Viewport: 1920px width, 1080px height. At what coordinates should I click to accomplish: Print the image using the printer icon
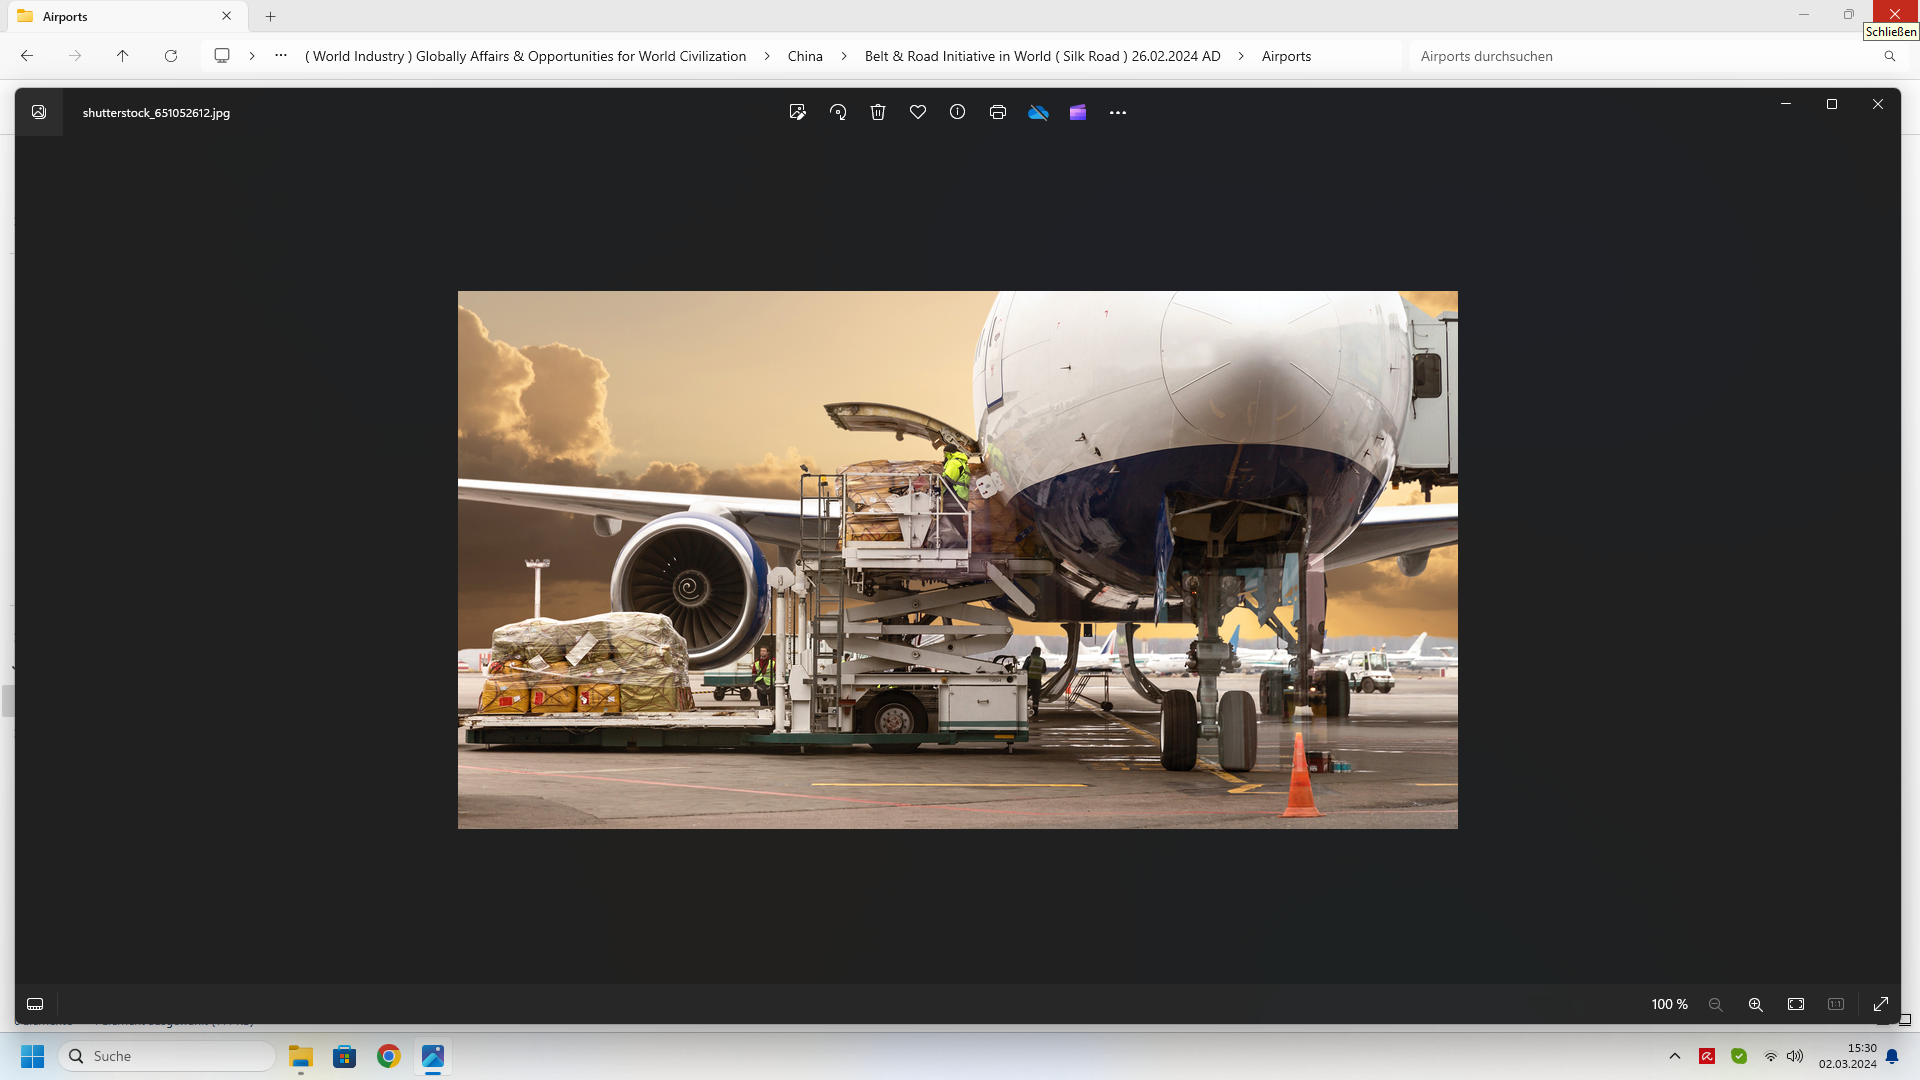click(998, 112)
